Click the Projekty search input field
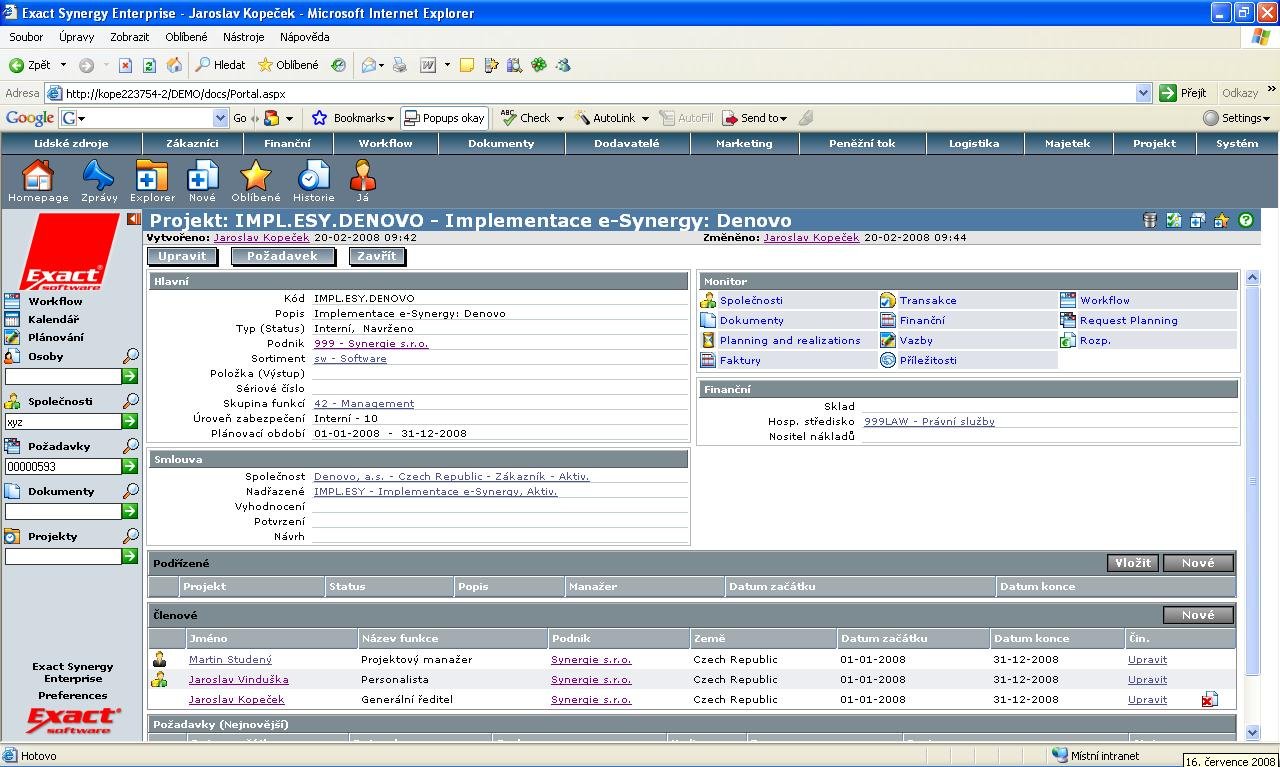This screenshot has height=767, width=1280. [63, 556]
